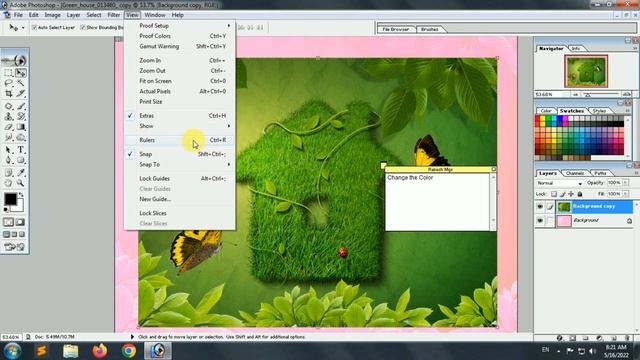Select the Rectangular Marquee tool

point(8,73)
